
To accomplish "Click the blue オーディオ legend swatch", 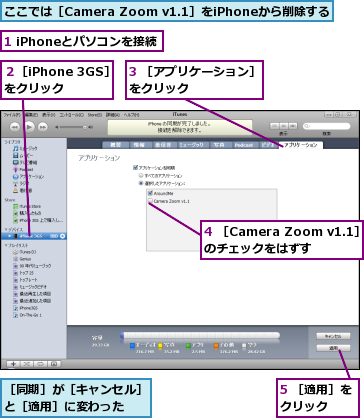I will [x=132, y=345].
